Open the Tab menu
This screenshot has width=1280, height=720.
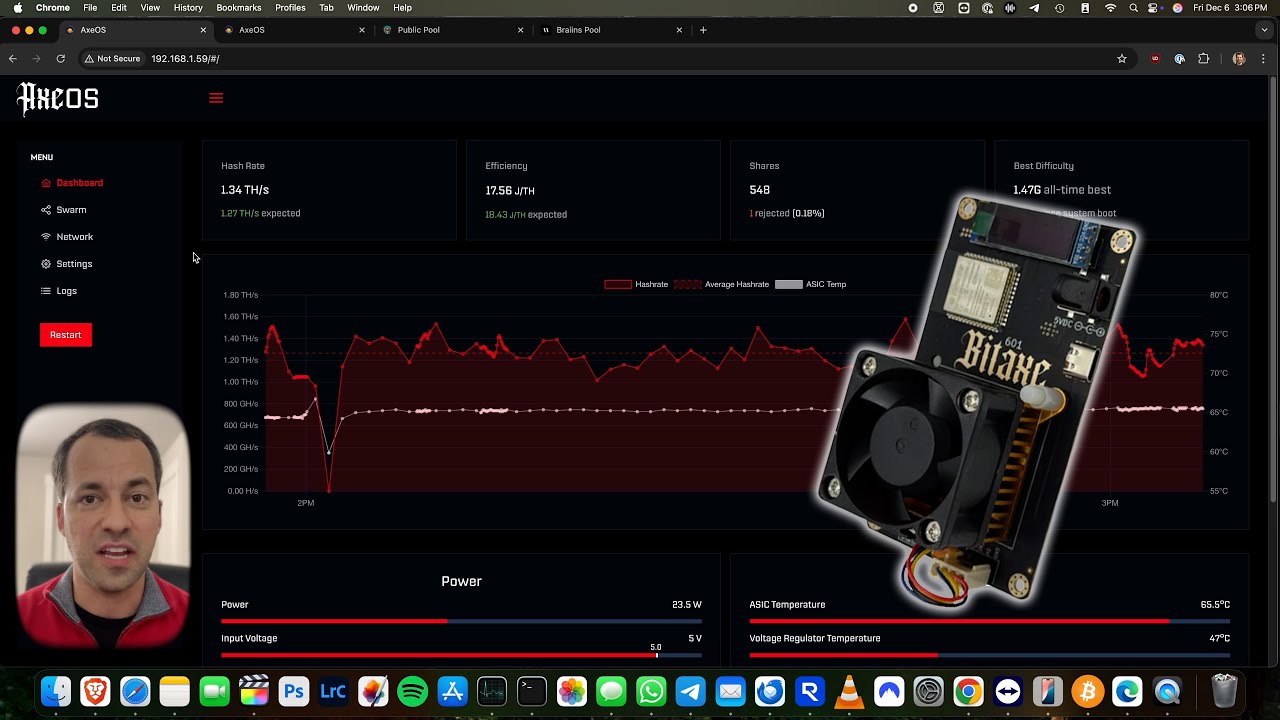pos(326,8)
